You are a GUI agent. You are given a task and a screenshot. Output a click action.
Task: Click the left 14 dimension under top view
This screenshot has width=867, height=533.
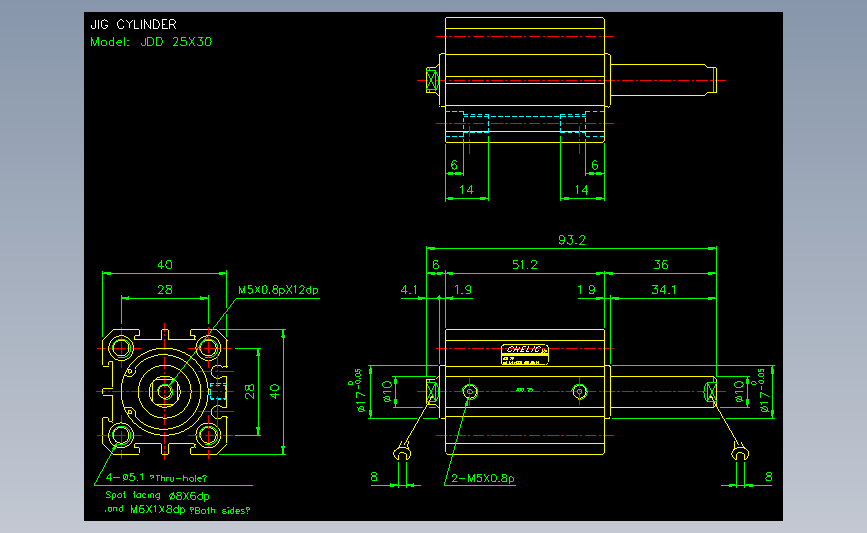pyautogui.click(x=466, y=190)
